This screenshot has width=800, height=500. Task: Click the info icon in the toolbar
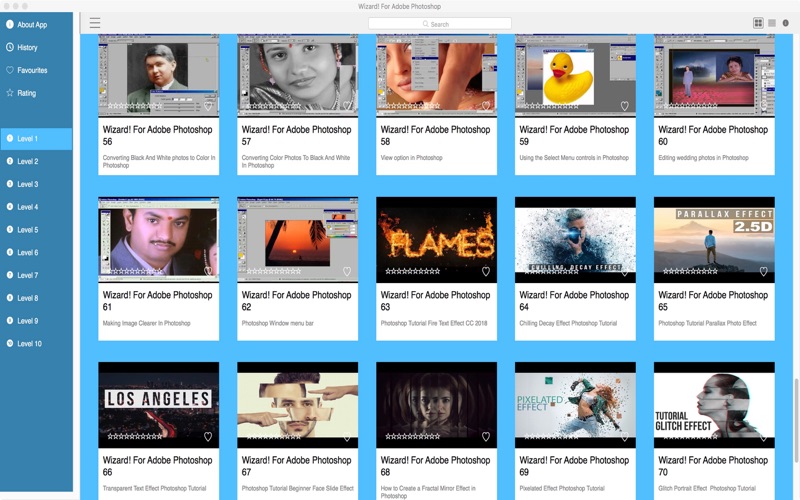point(786,23)
